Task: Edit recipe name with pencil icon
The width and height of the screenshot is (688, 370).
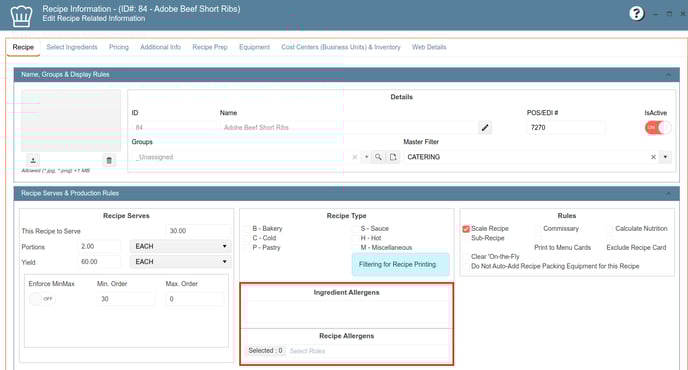Action: (x=485, y=128)
